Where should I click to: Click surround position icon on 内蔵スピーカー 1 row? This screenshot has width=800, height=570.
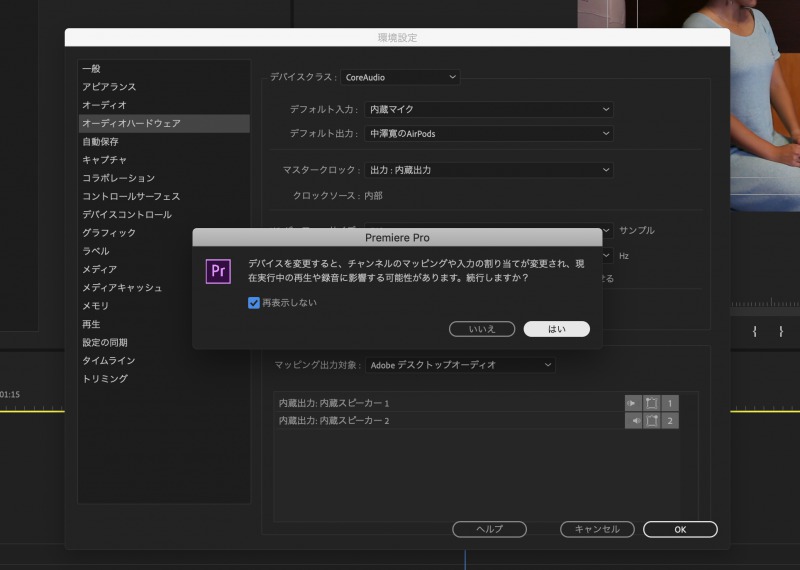651,403
